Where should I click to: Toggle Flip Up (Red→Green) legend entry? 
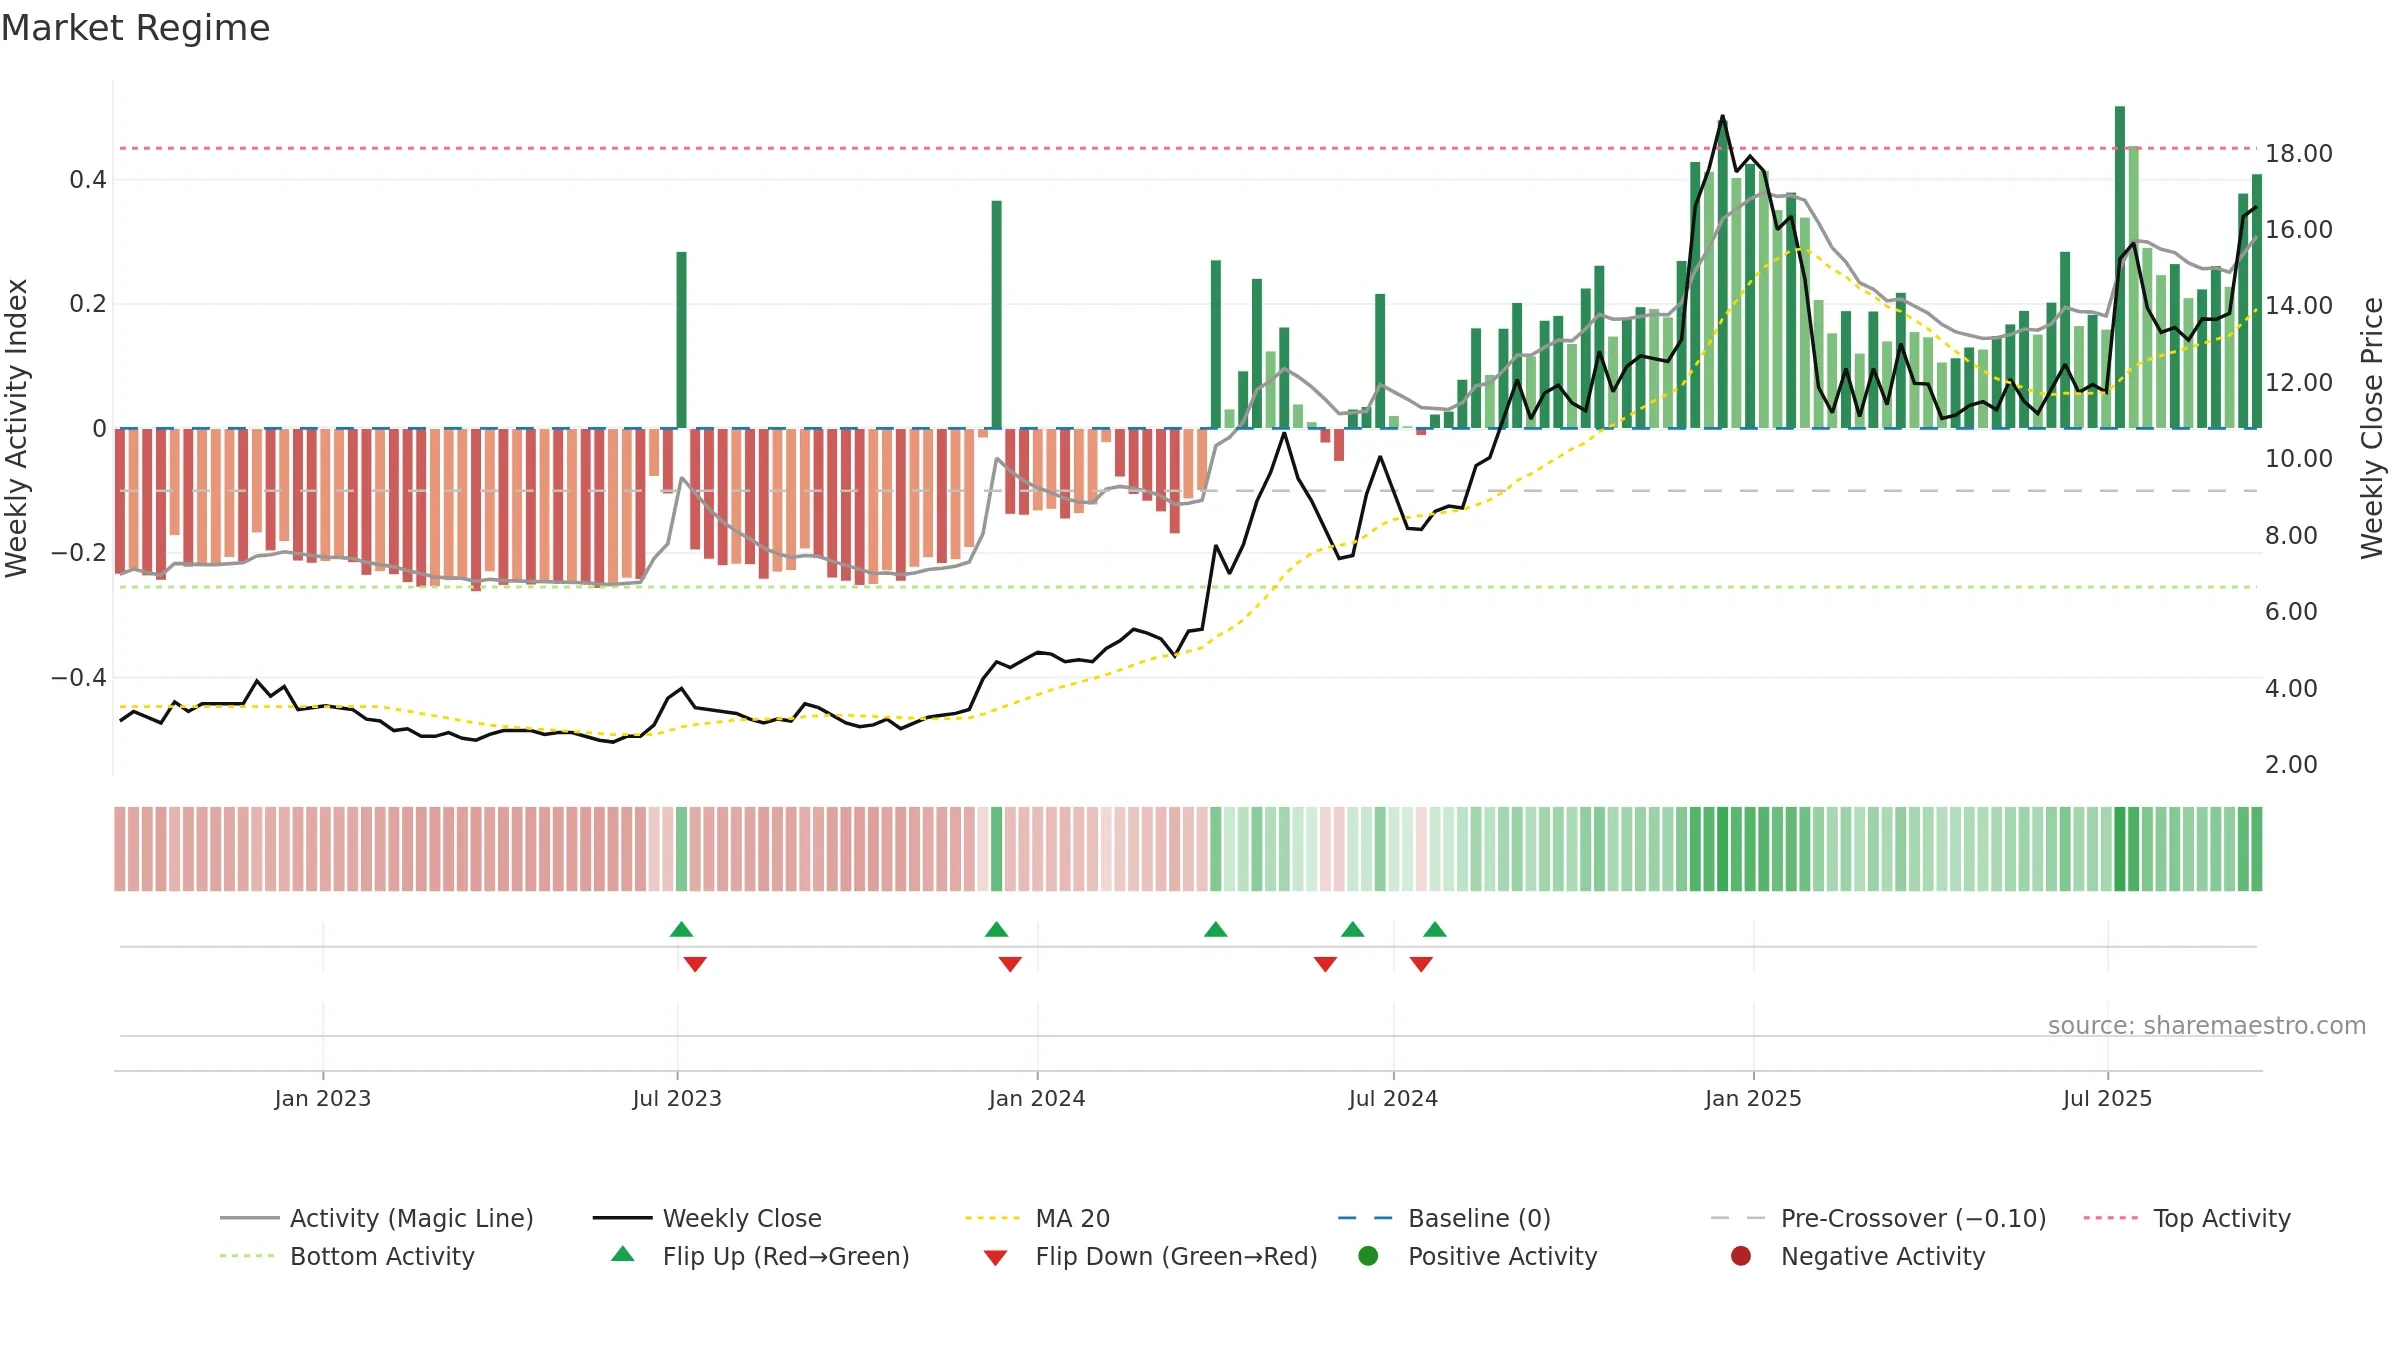click(x=760, y=1256)
